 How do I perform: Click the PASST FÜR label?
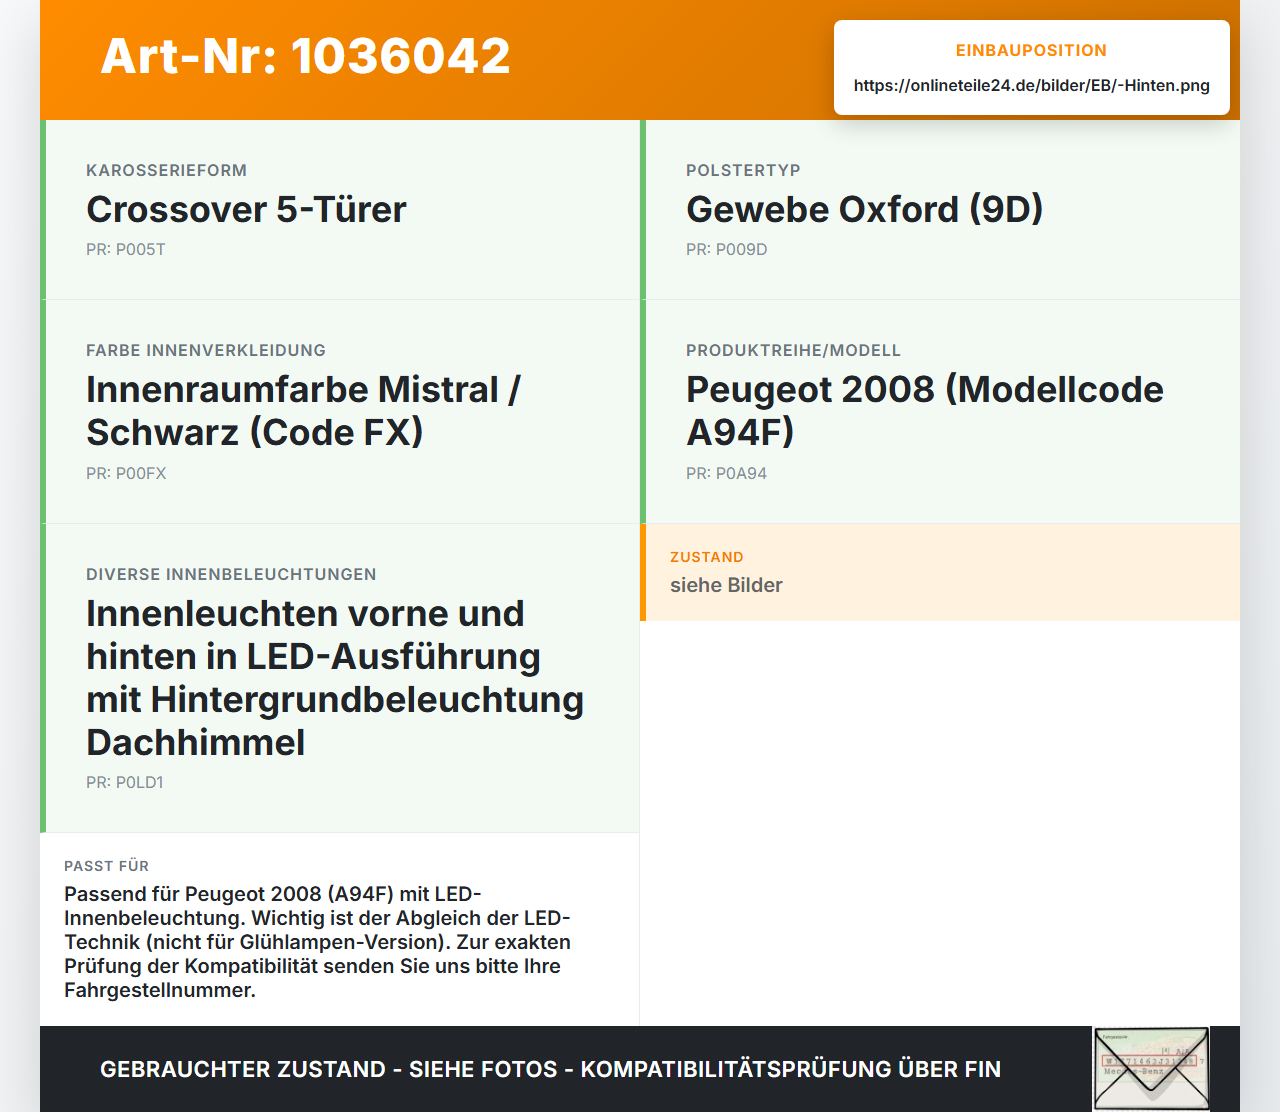(x=106, y=866)
